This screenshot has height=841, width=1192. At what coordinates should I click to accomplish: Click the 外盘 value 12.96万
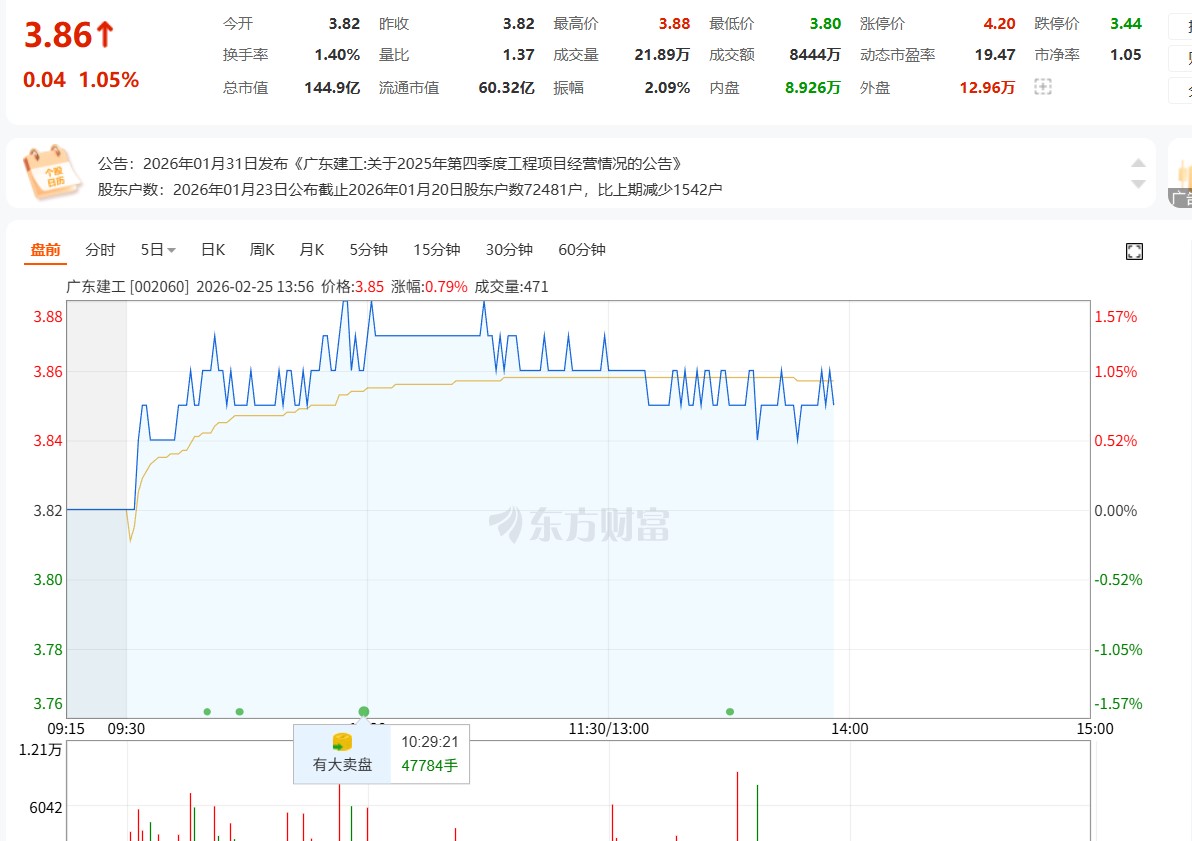click(988, 87)
